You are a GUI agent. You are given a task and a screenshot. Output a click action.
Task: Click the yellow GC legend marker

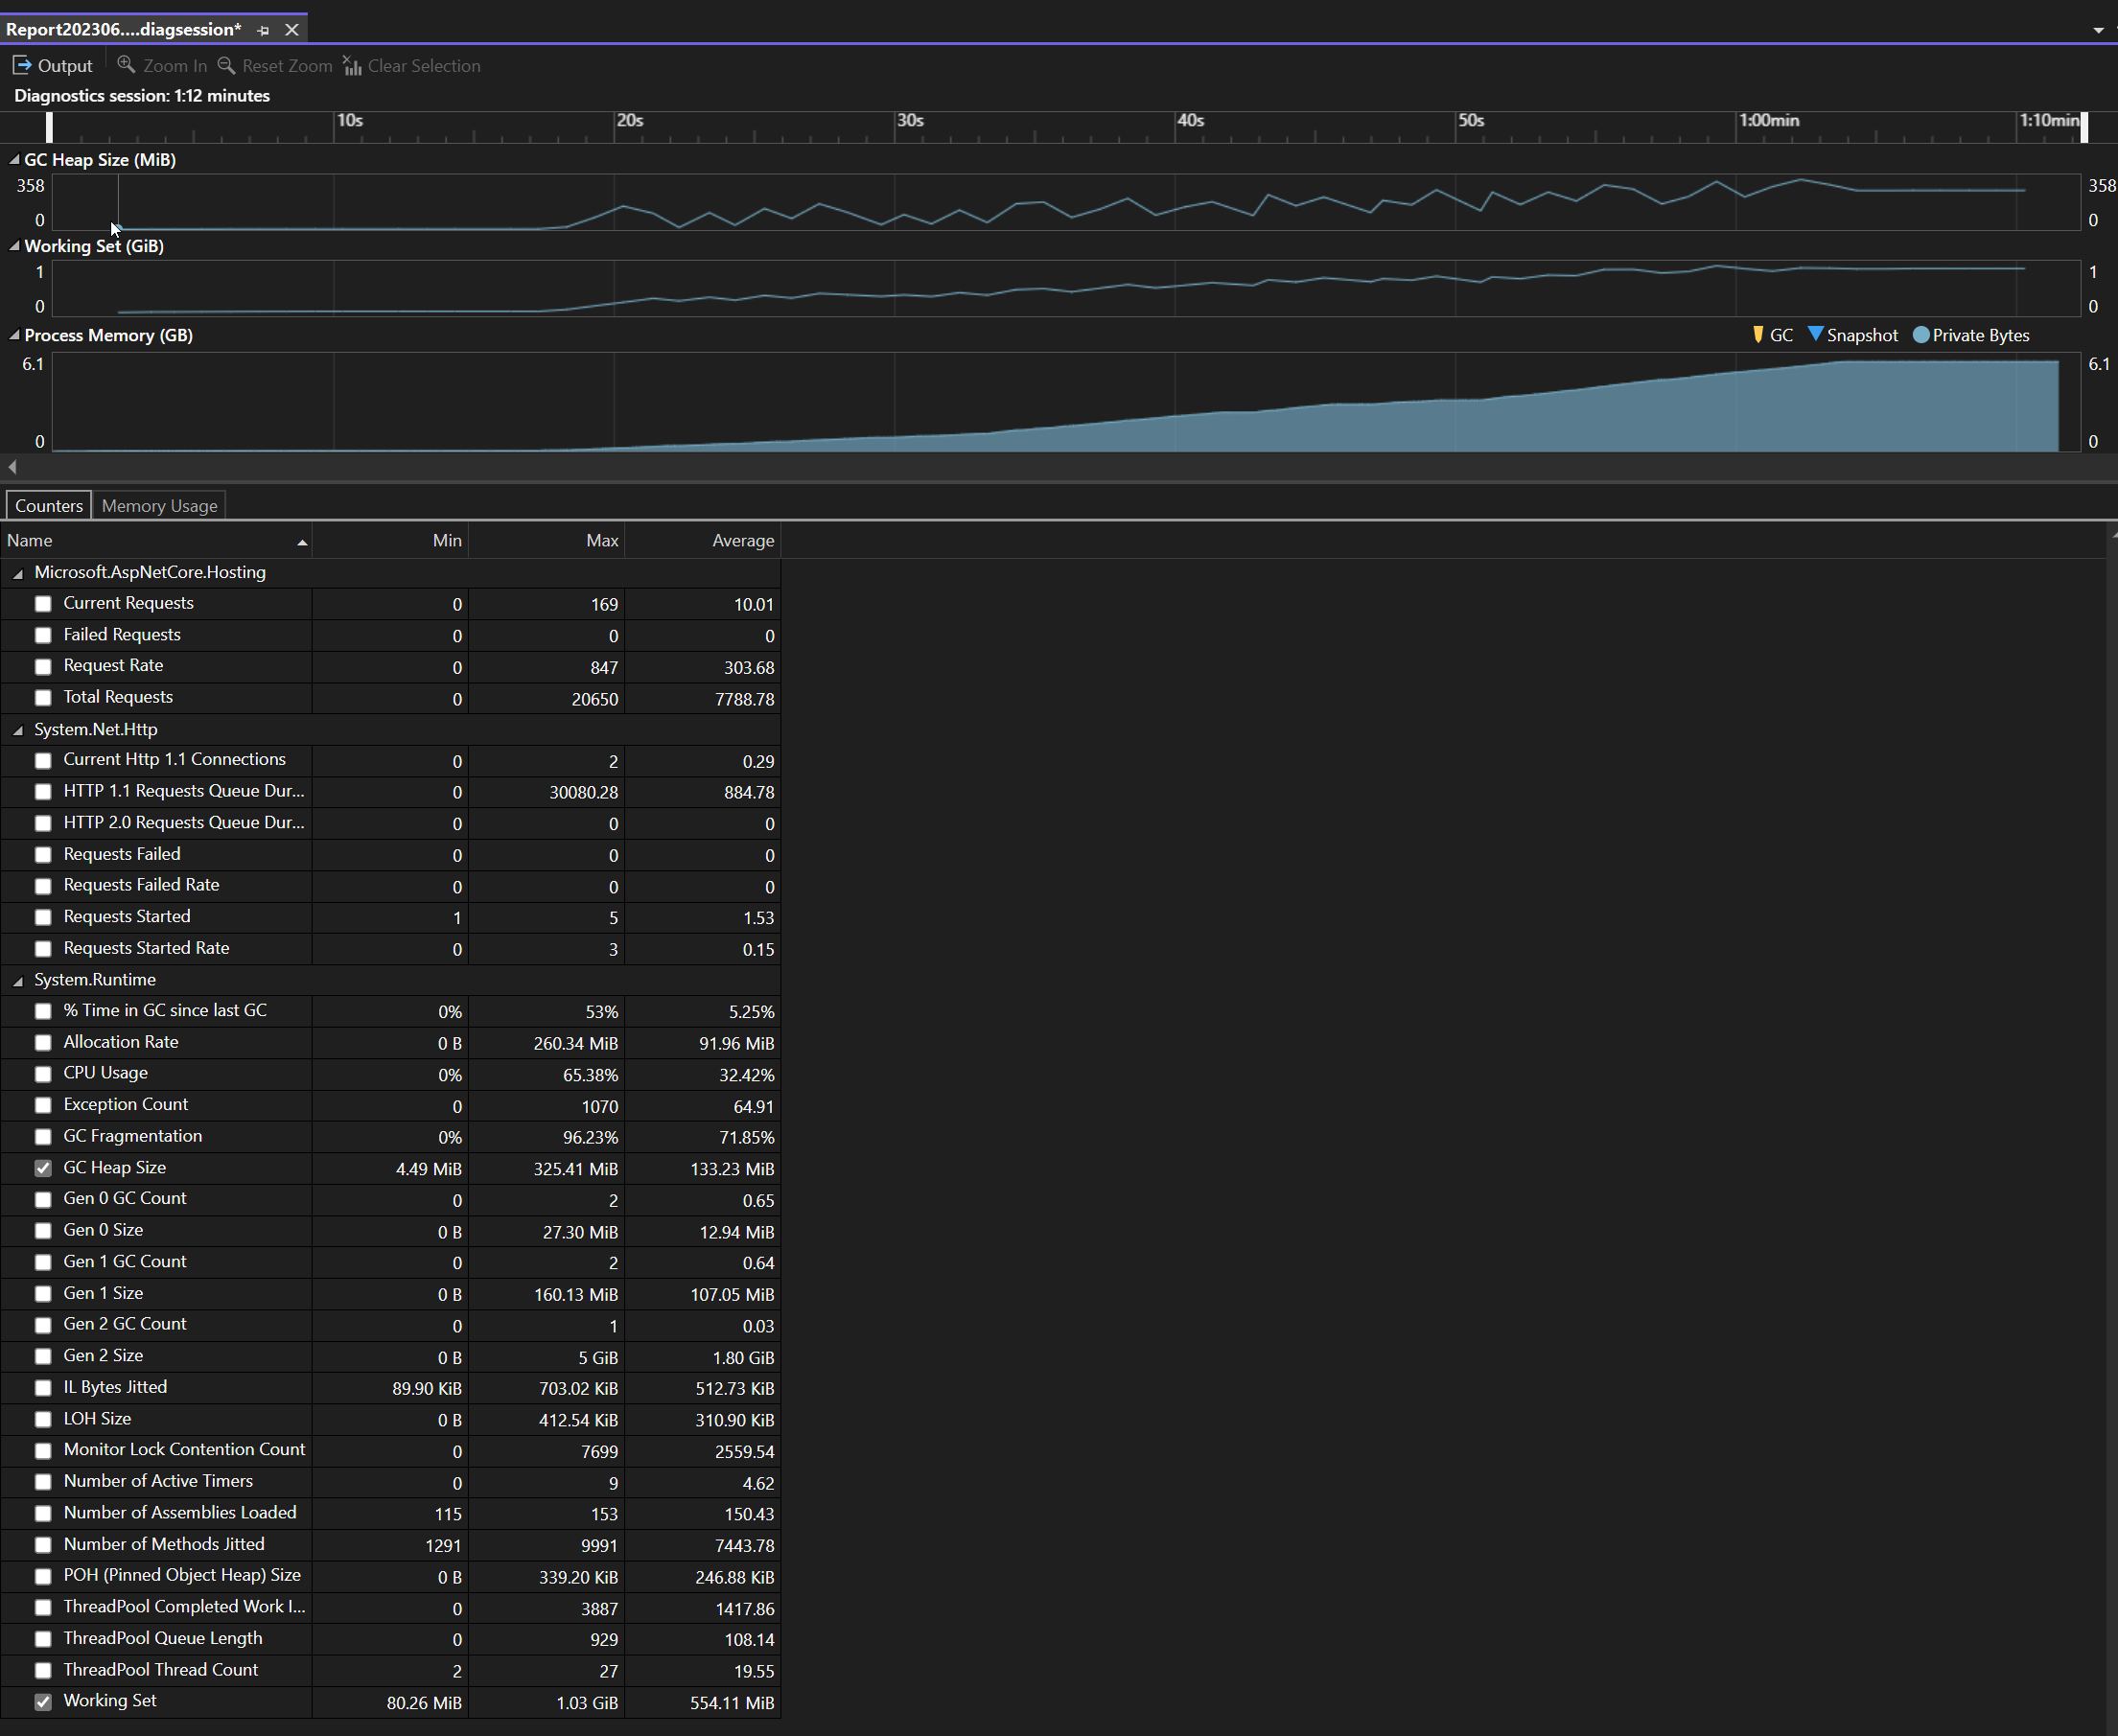(1758, 335)
